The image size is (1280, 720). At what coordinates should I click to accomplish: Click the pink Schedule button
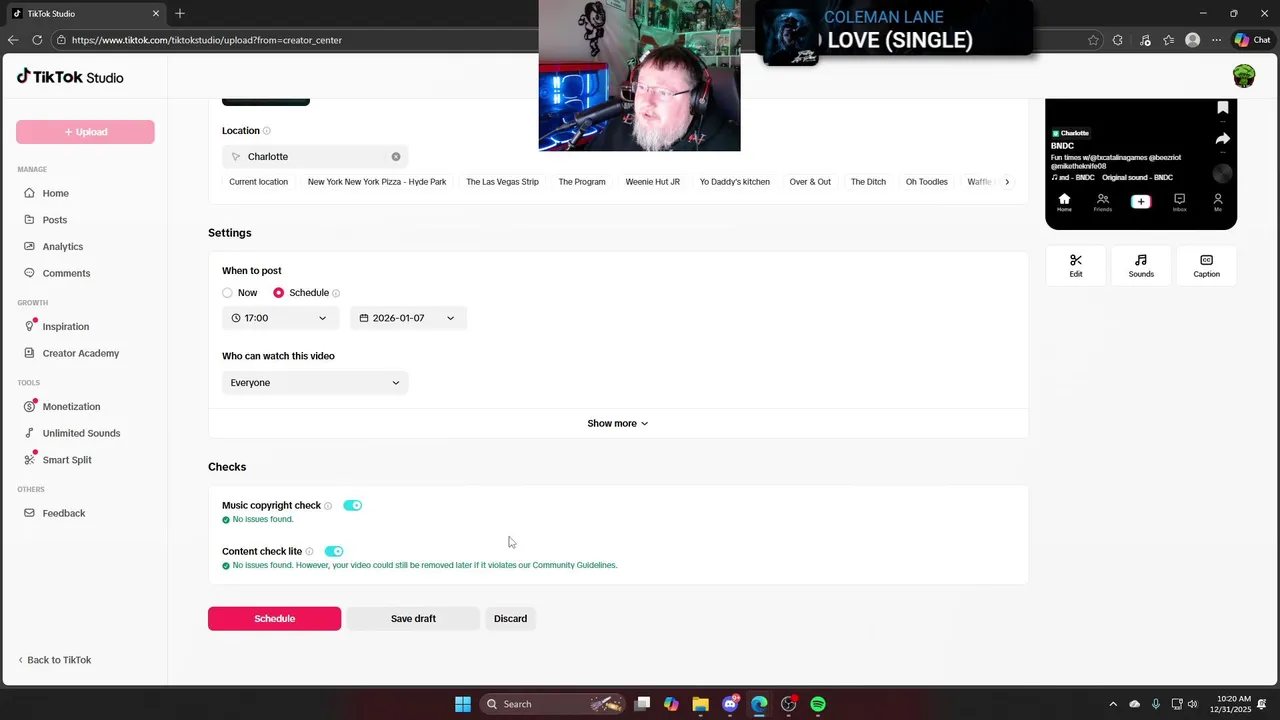point(274,619)
